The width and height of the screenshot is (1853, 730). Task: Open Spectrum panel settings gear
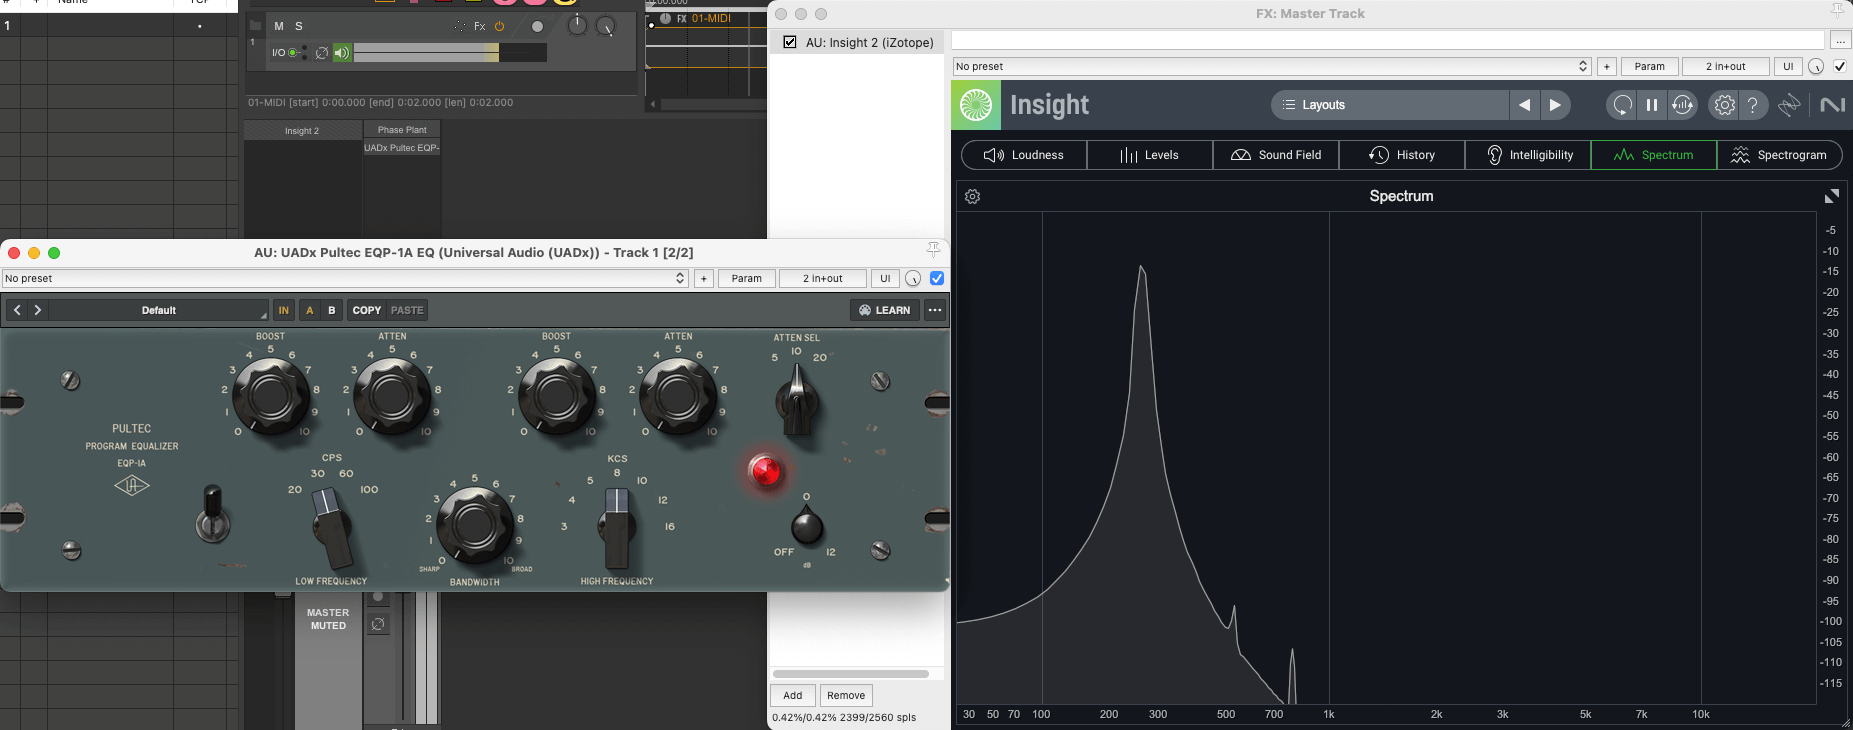pyautogui.click(x=972, y=197)
